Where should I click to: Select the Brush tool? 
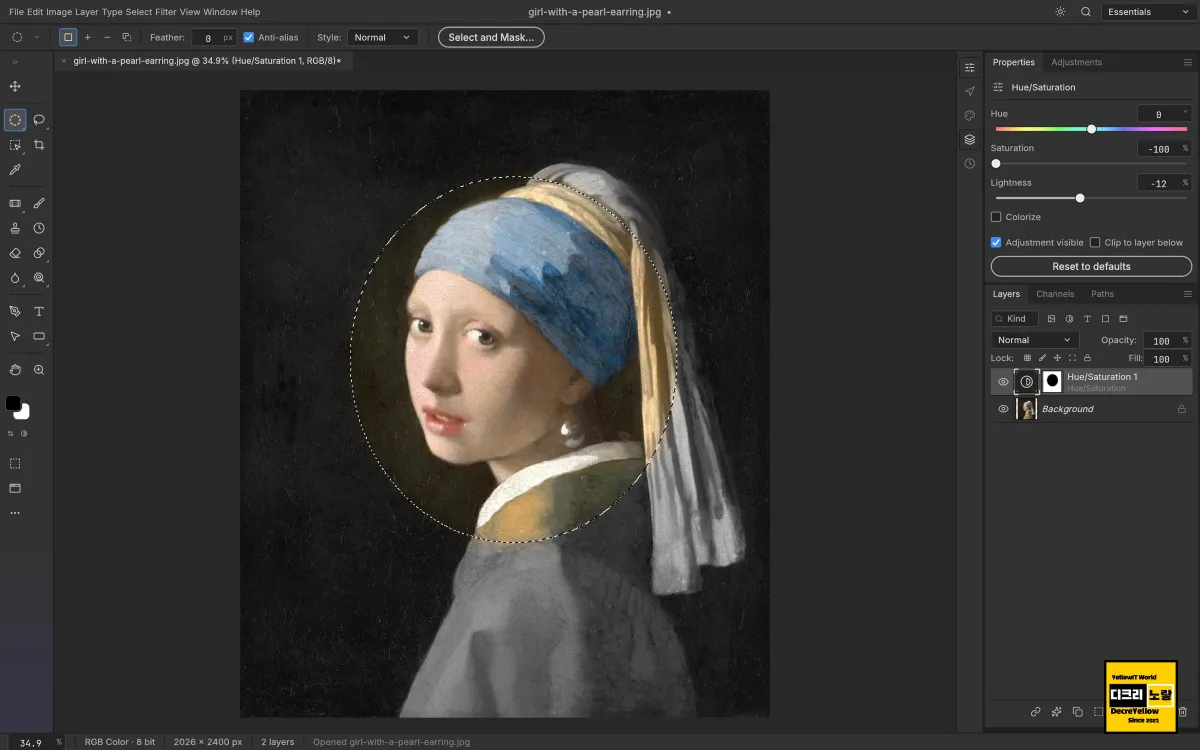(39, 203)
